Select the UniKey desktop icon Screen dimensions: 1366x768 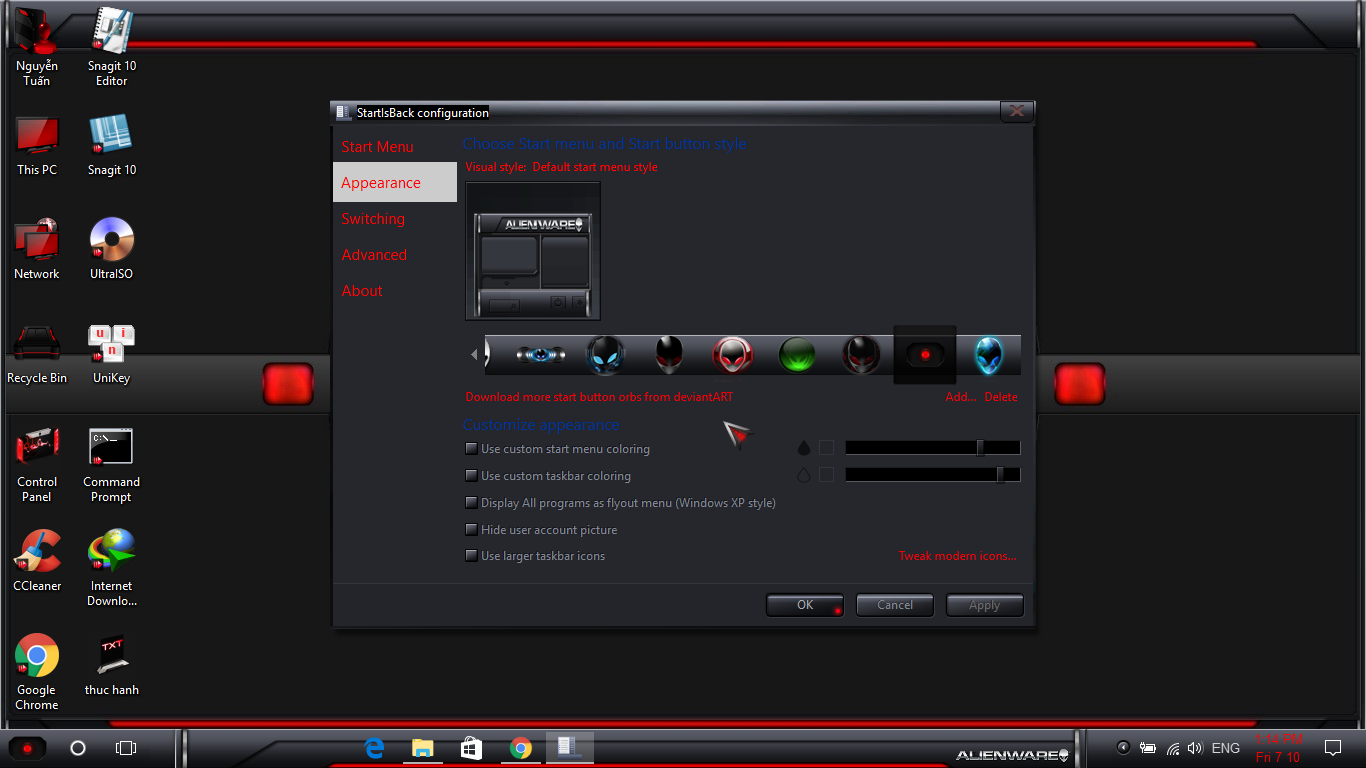pyautogui.click(x=111, y=354)
